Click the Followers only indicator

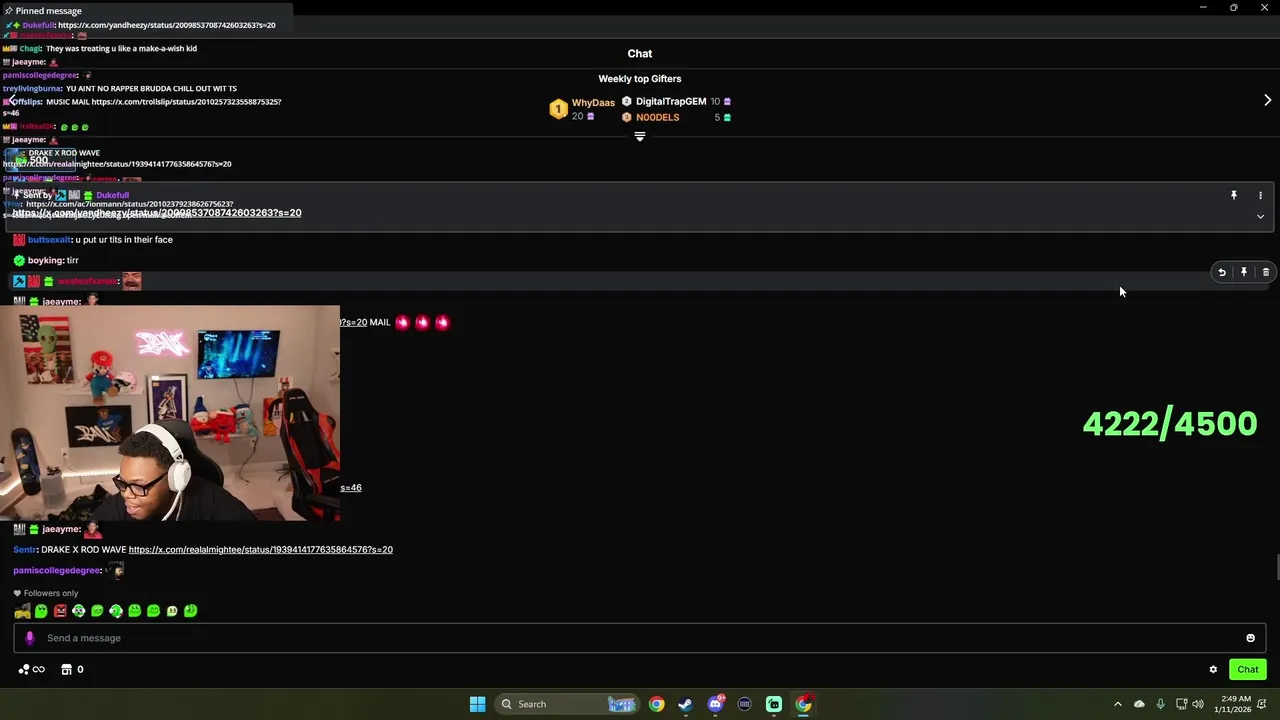[46, 593]
